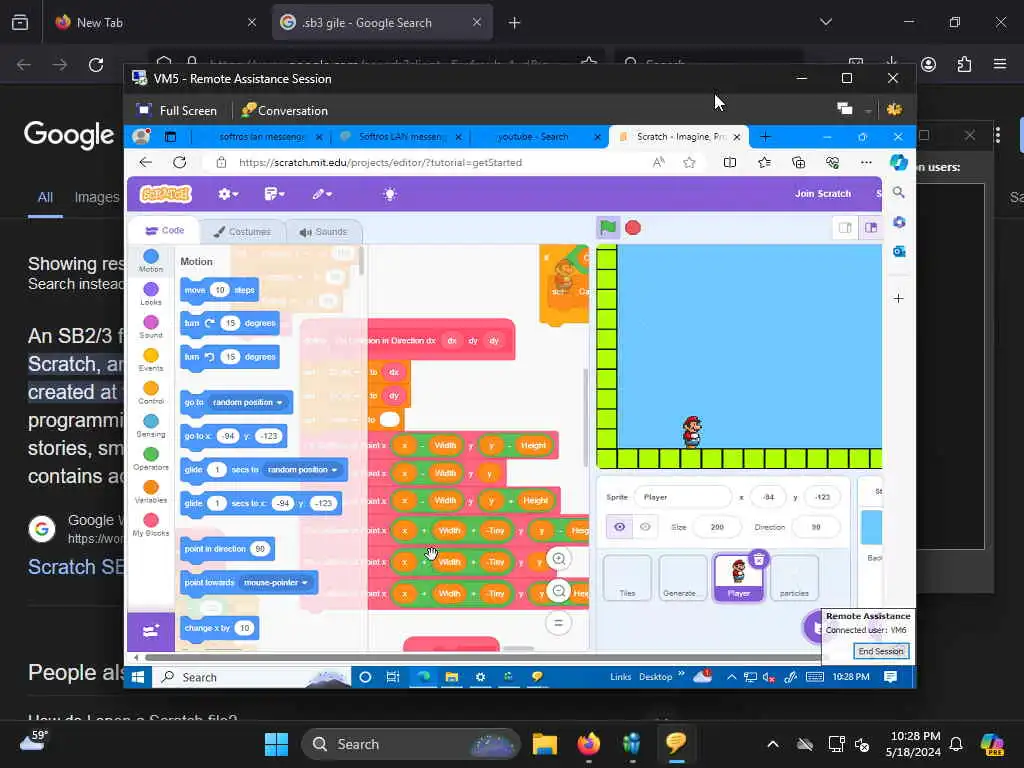Open Edge sidebar search icon
1024x768 pixels.
coord(899,192)
